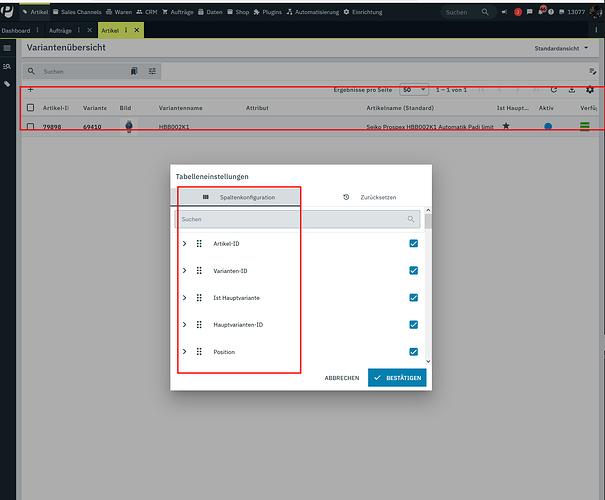Uncheck the Ist Hauptvariante column checkbox

(x=414, y=297)
